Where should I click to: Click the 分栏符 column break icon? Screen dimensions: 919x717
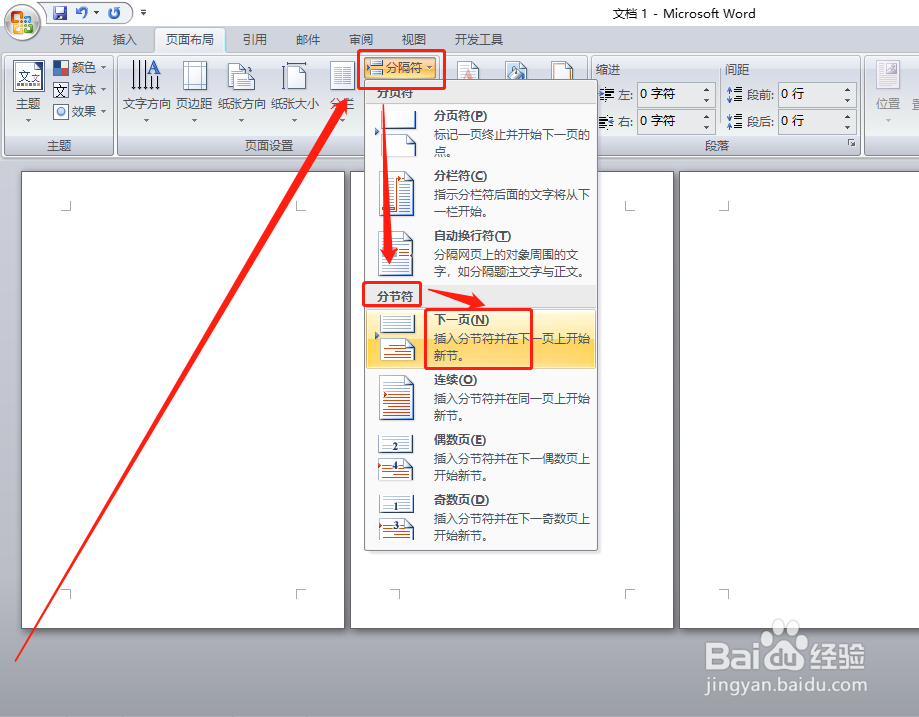click(397, 193)
